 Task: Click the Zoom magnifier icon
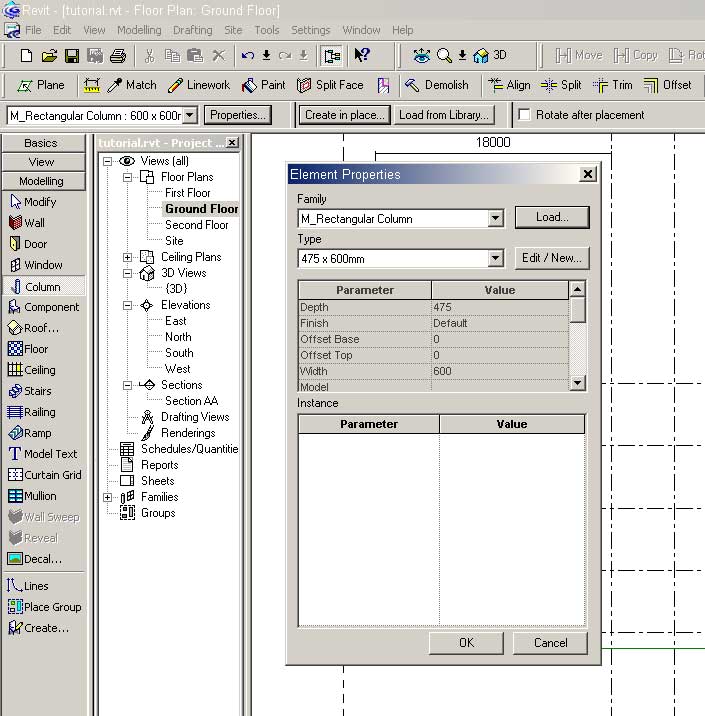click(x=444, y=56)
